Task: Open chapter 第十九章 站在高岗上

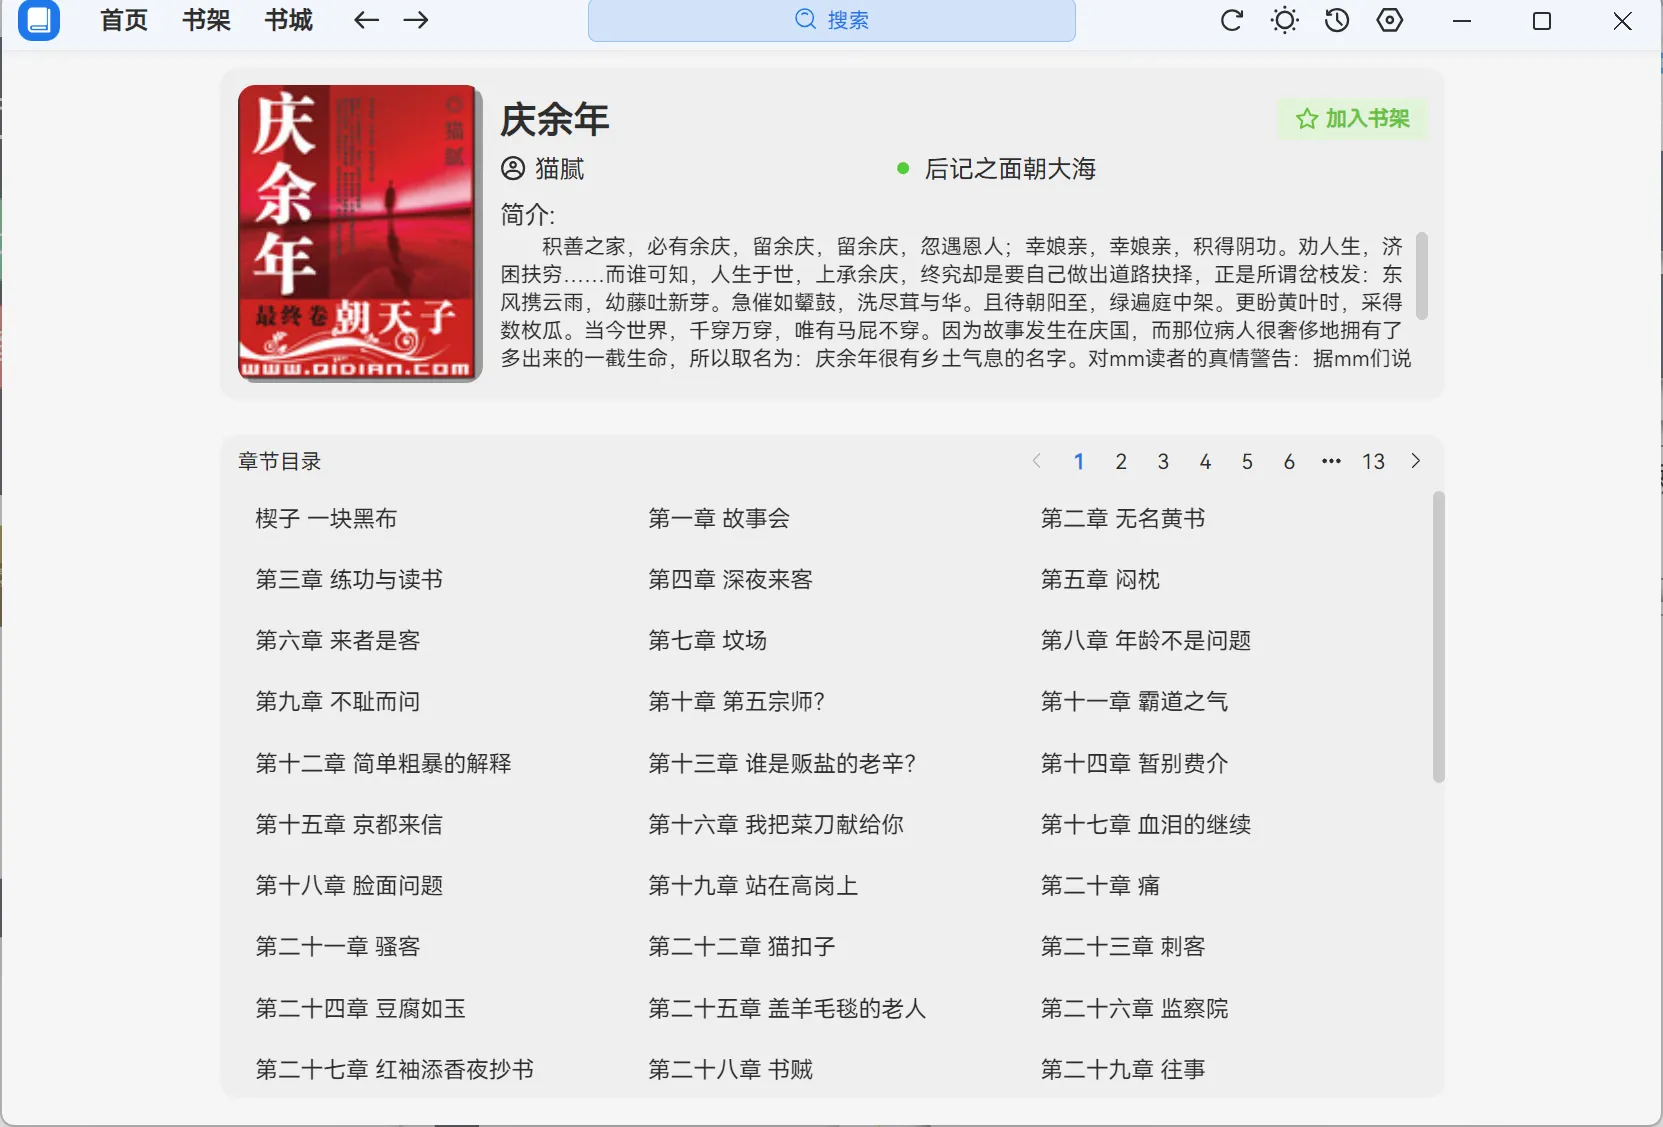Action: (753, 885)
